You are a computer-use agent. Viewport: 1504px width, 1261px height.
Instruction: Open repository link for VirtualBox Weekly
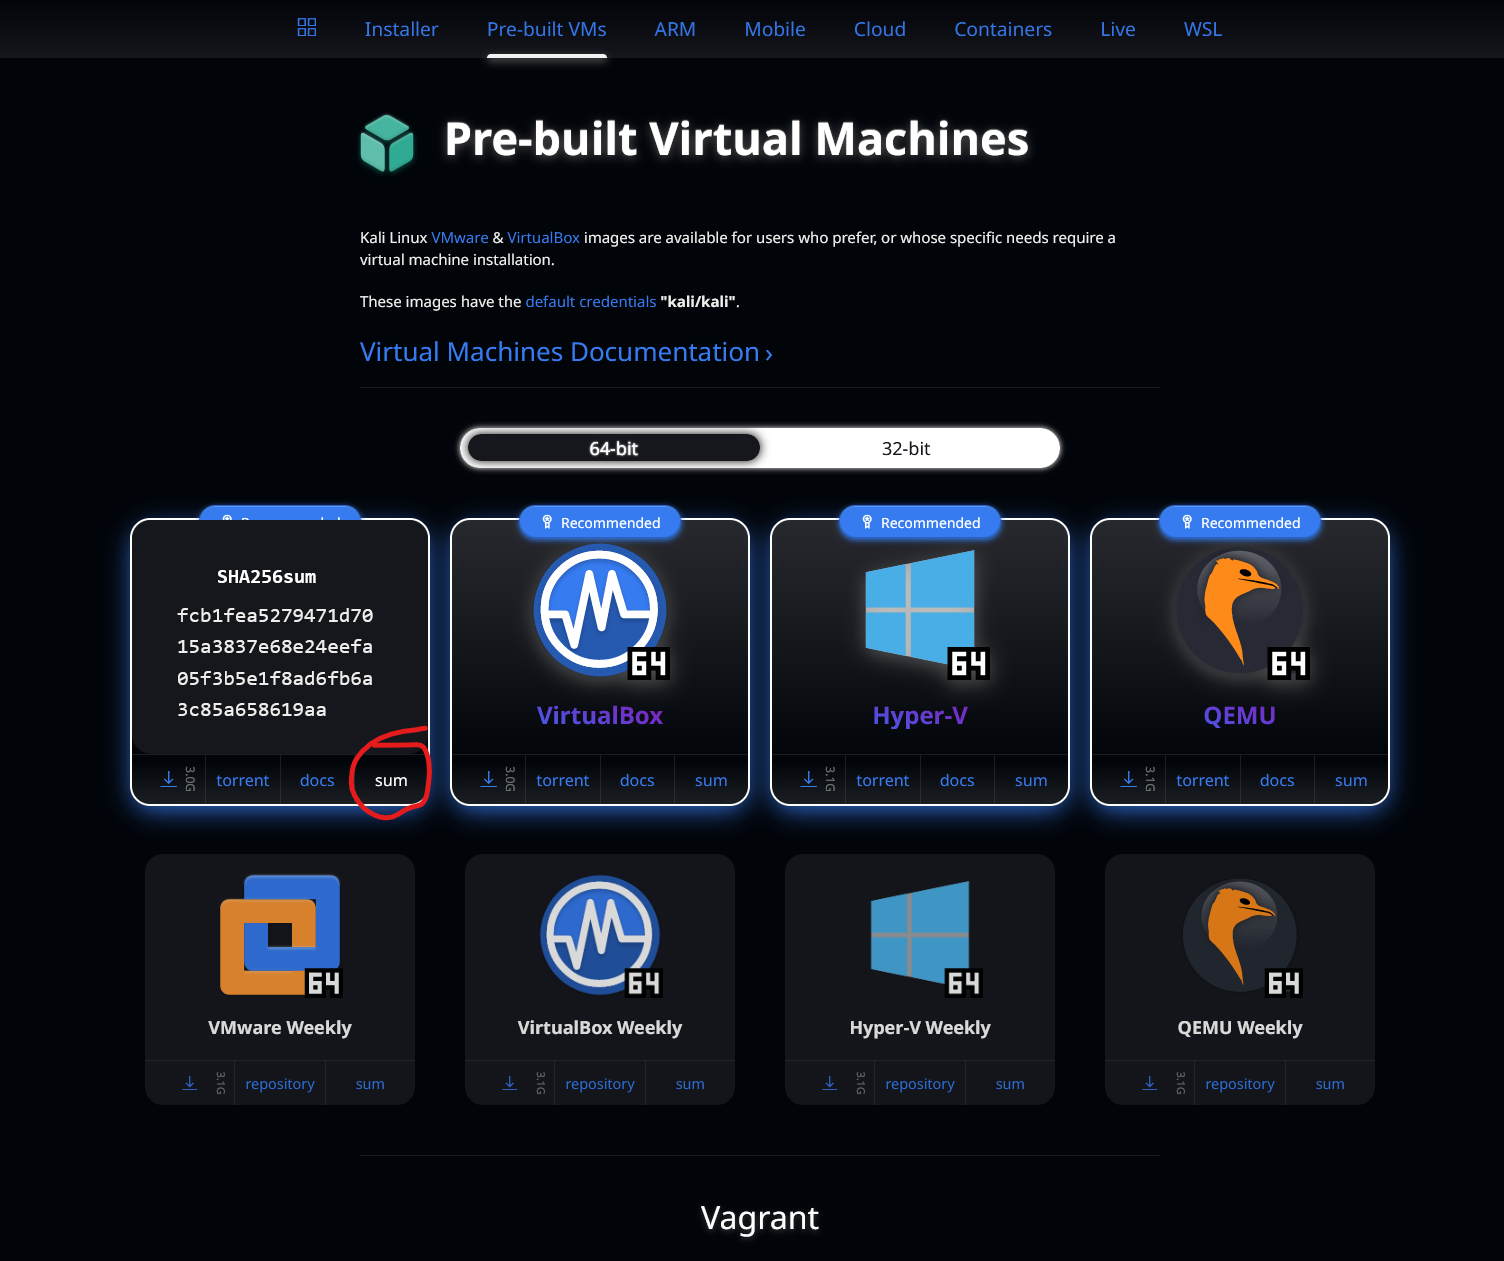pyautogui.click(x=600, y=1084)
